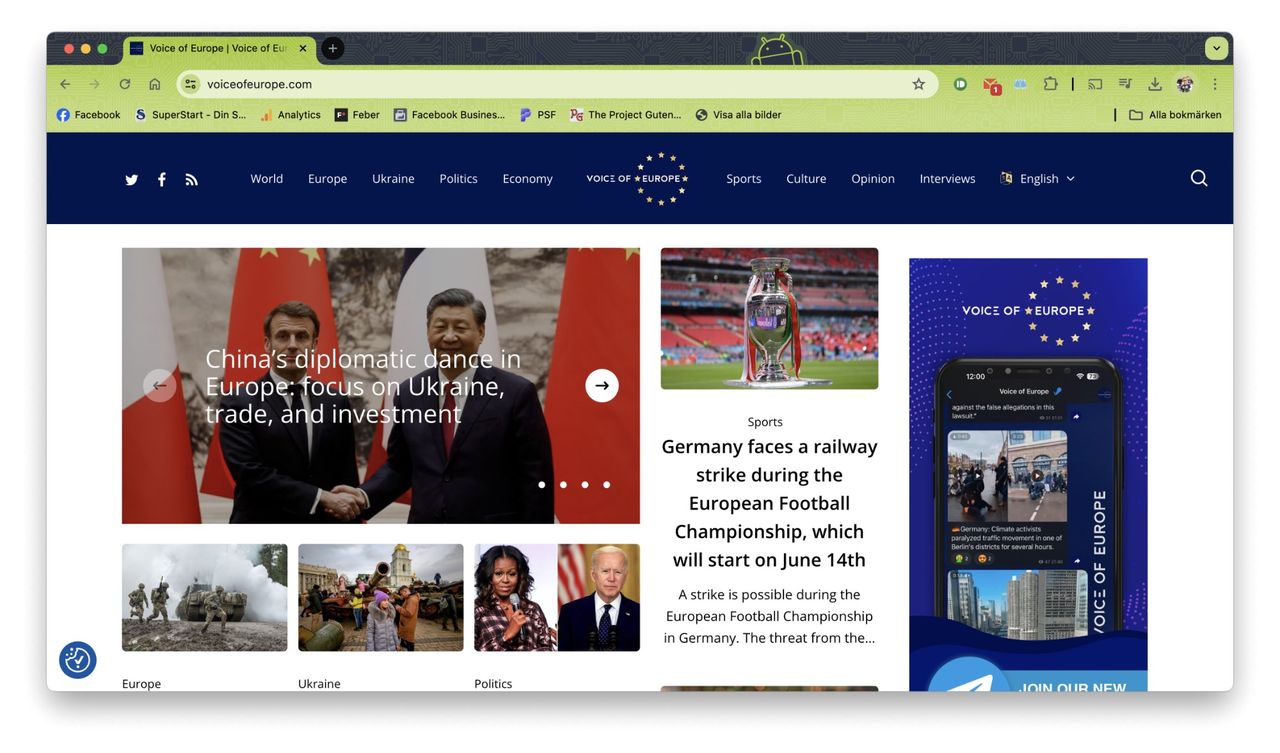Click the search magnifier icon in header
The width and height of the screenshot is (1280, 753).
(1199, 179)
